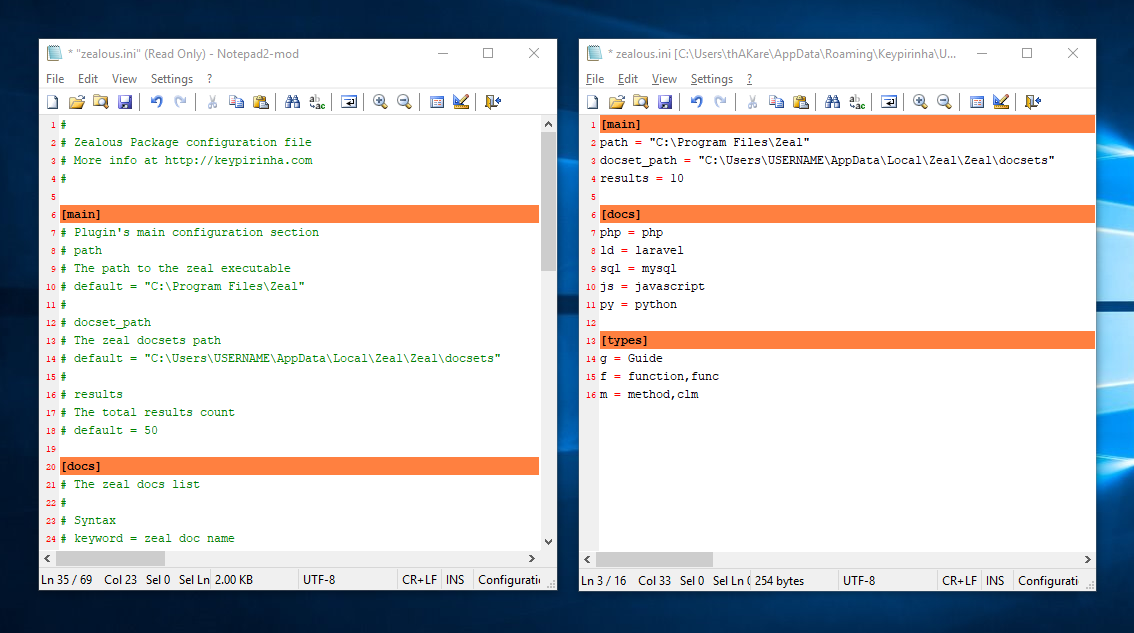Save icon in right zealous.ini window
Screen dimensions: 1134x633
point(665,102)
